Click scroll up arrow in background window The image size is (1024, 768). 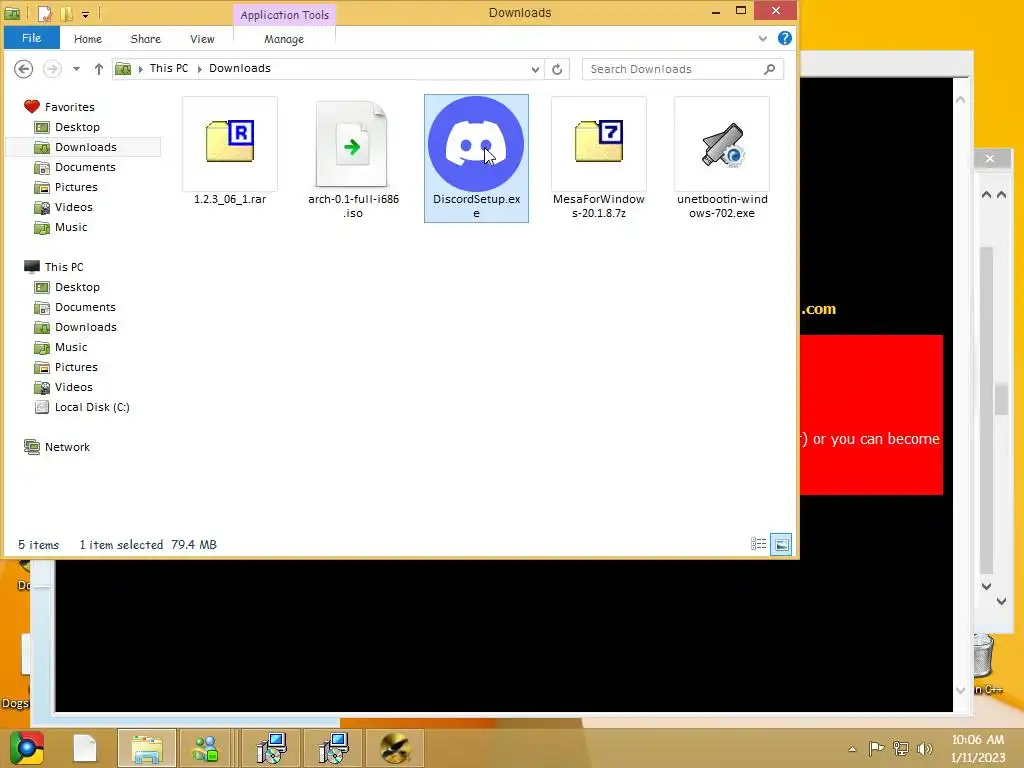click(960, 100)
